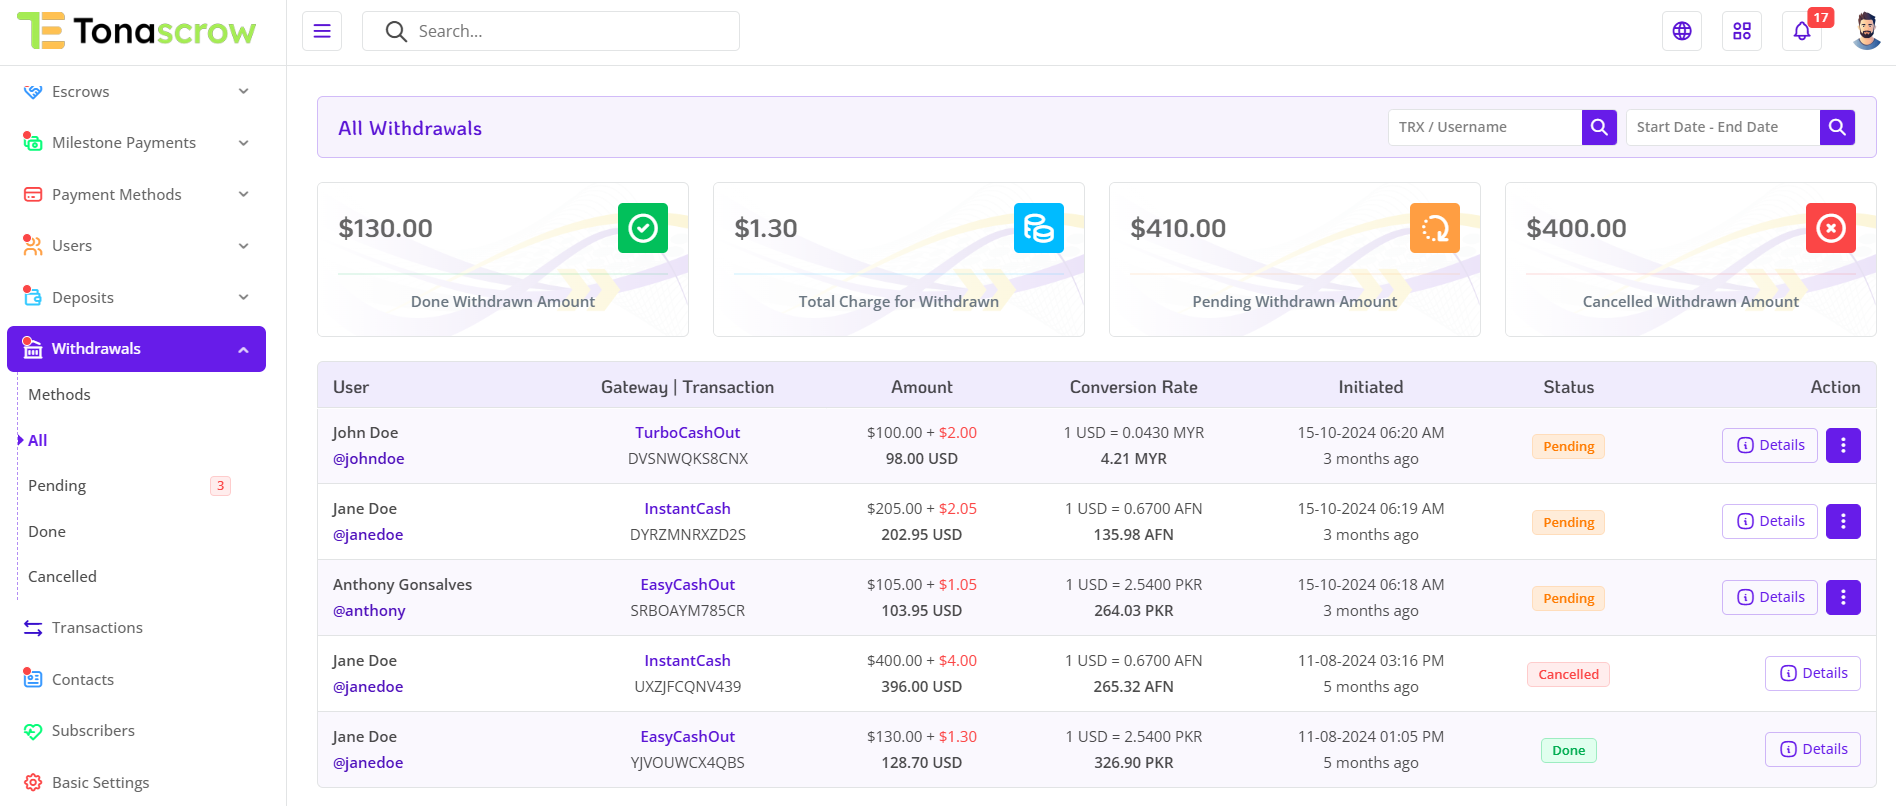Open the @johndoe username link
The width and height of the screenshot is (1896, 806).
pyautogui.click(x=368, y=459)
